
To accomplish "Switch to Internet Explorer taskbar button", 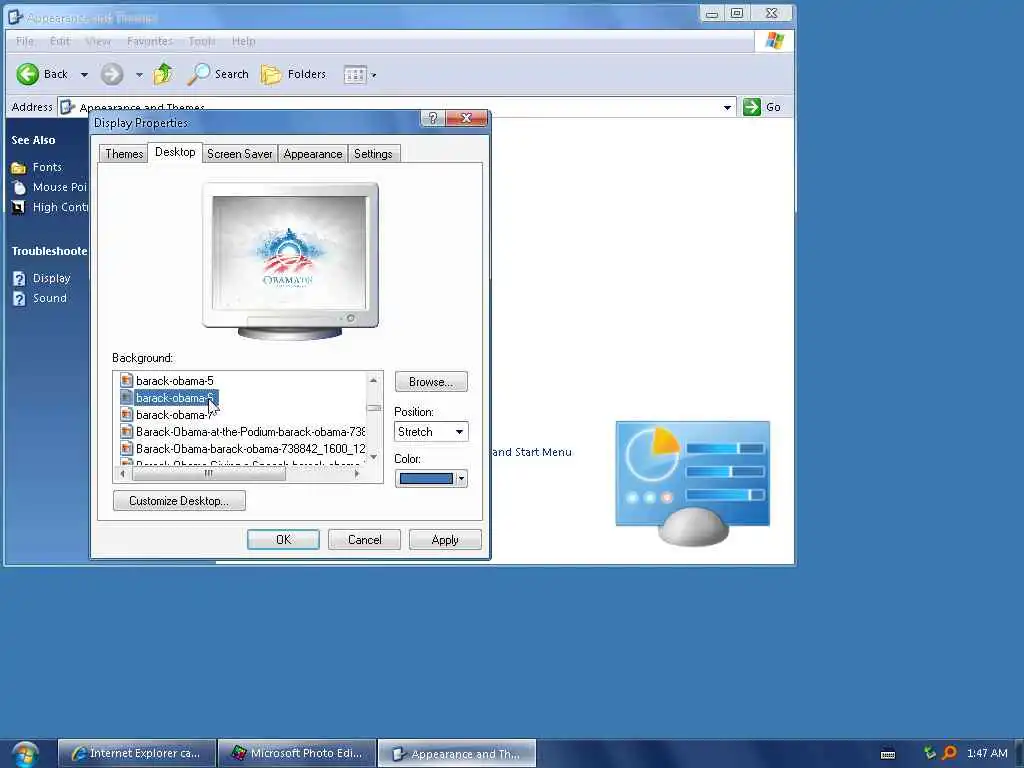I will (x=137, y=754).
